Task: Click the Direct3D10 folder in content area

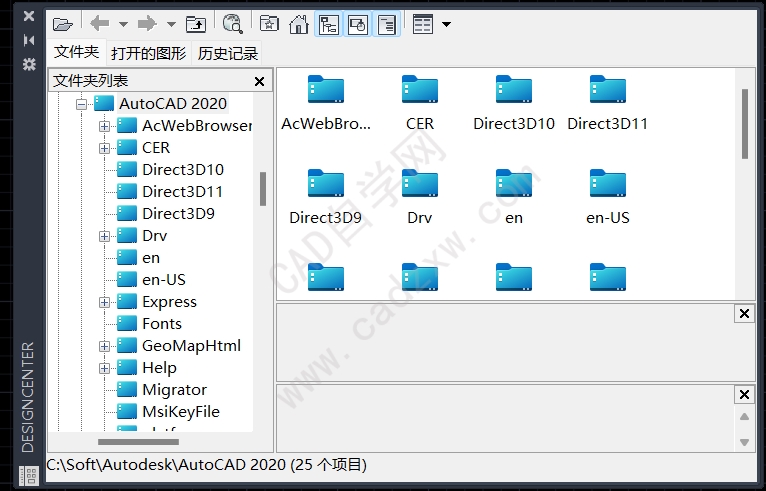Action: coord(514,104)
